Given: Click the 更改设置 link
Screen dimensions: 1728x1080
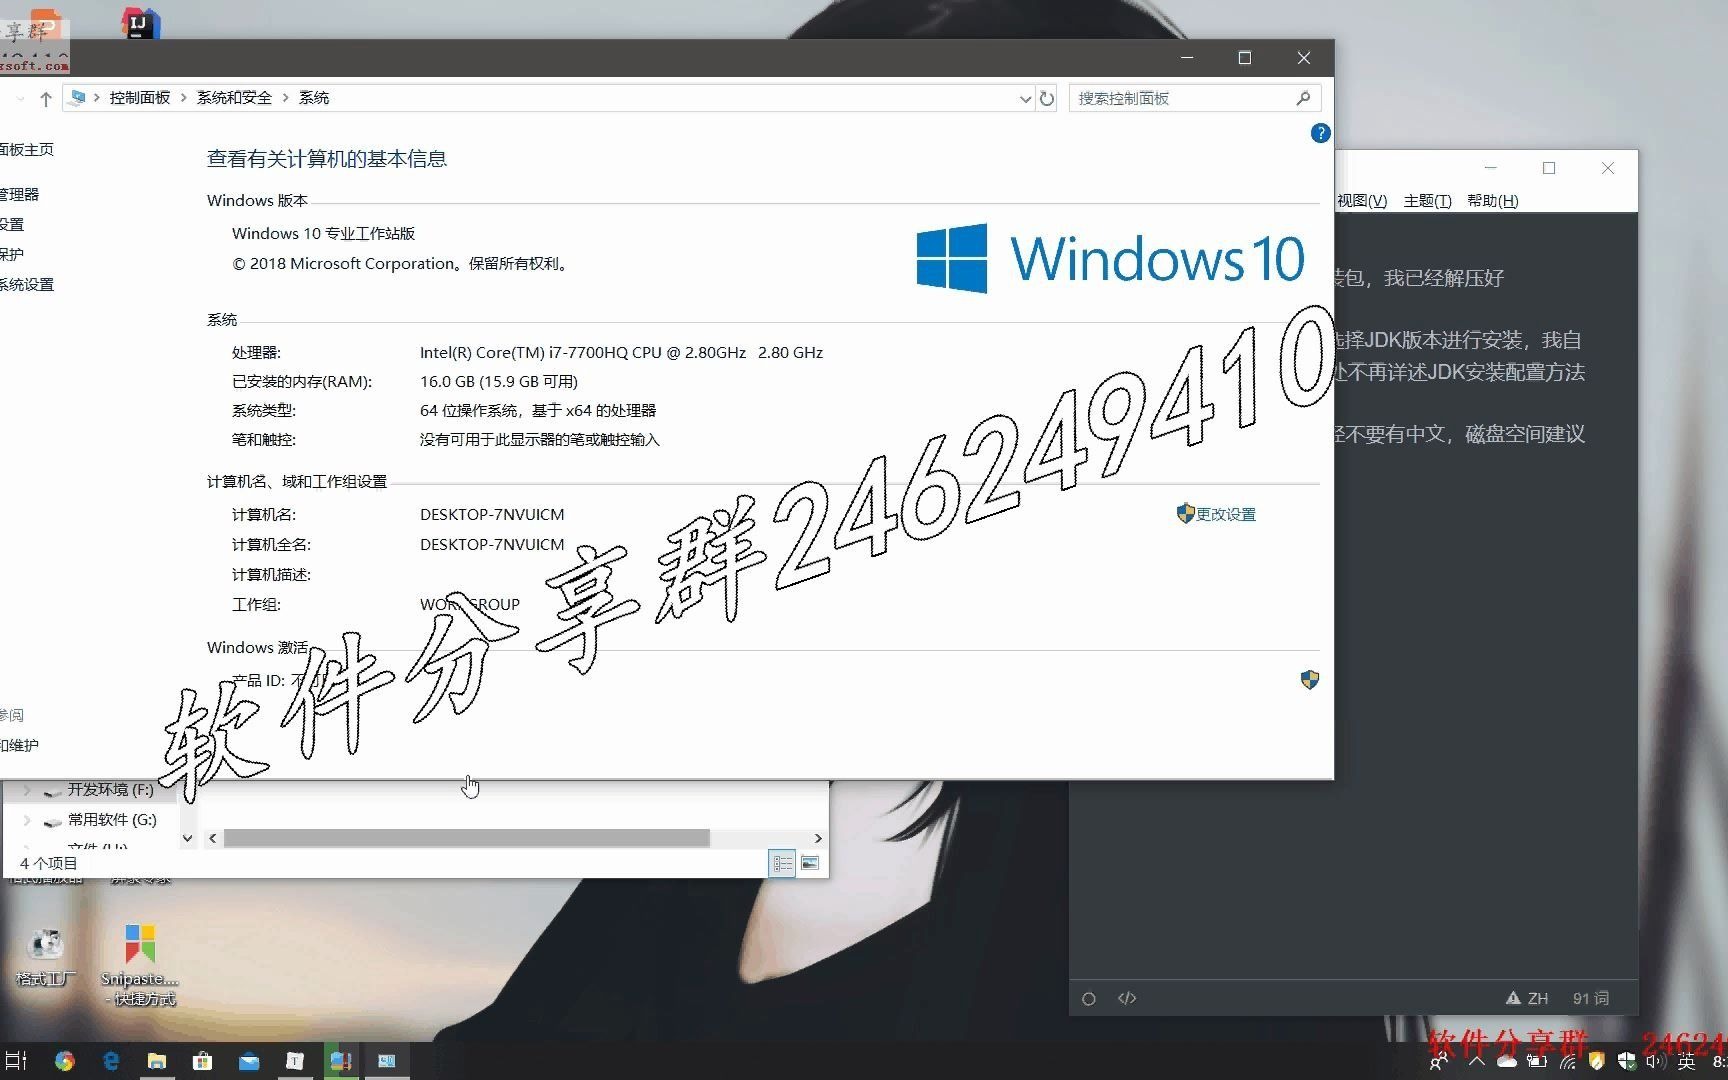Looking at the screenshot, I should coord(1226,514).
